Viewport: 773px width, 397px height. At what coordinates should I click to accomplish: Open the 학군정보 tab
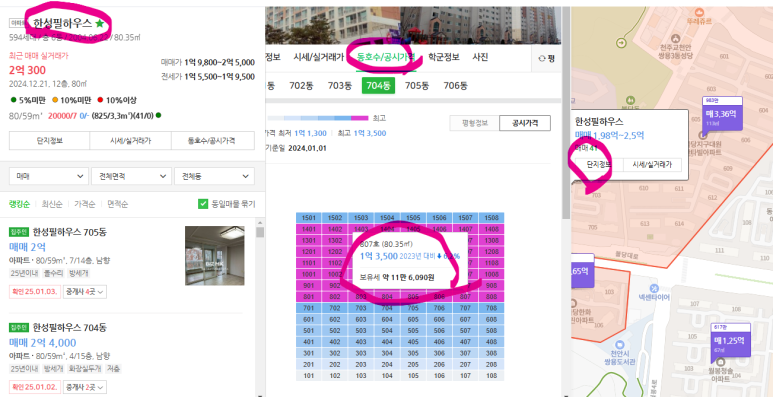pyautogui.click(x=444, y=57)
